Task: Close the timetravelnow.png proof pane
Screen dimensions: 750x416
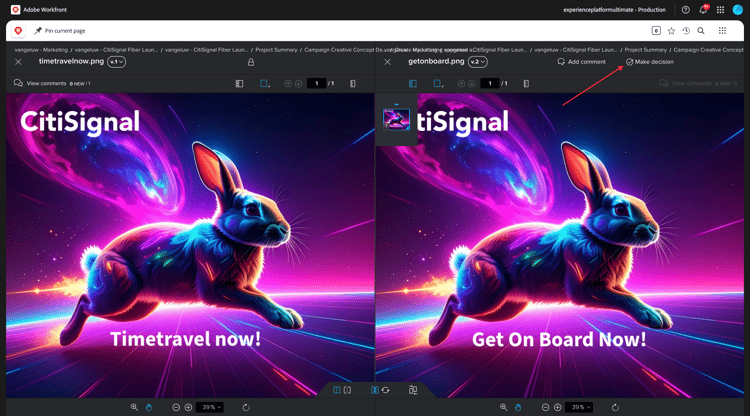Action: coord(18,62)
